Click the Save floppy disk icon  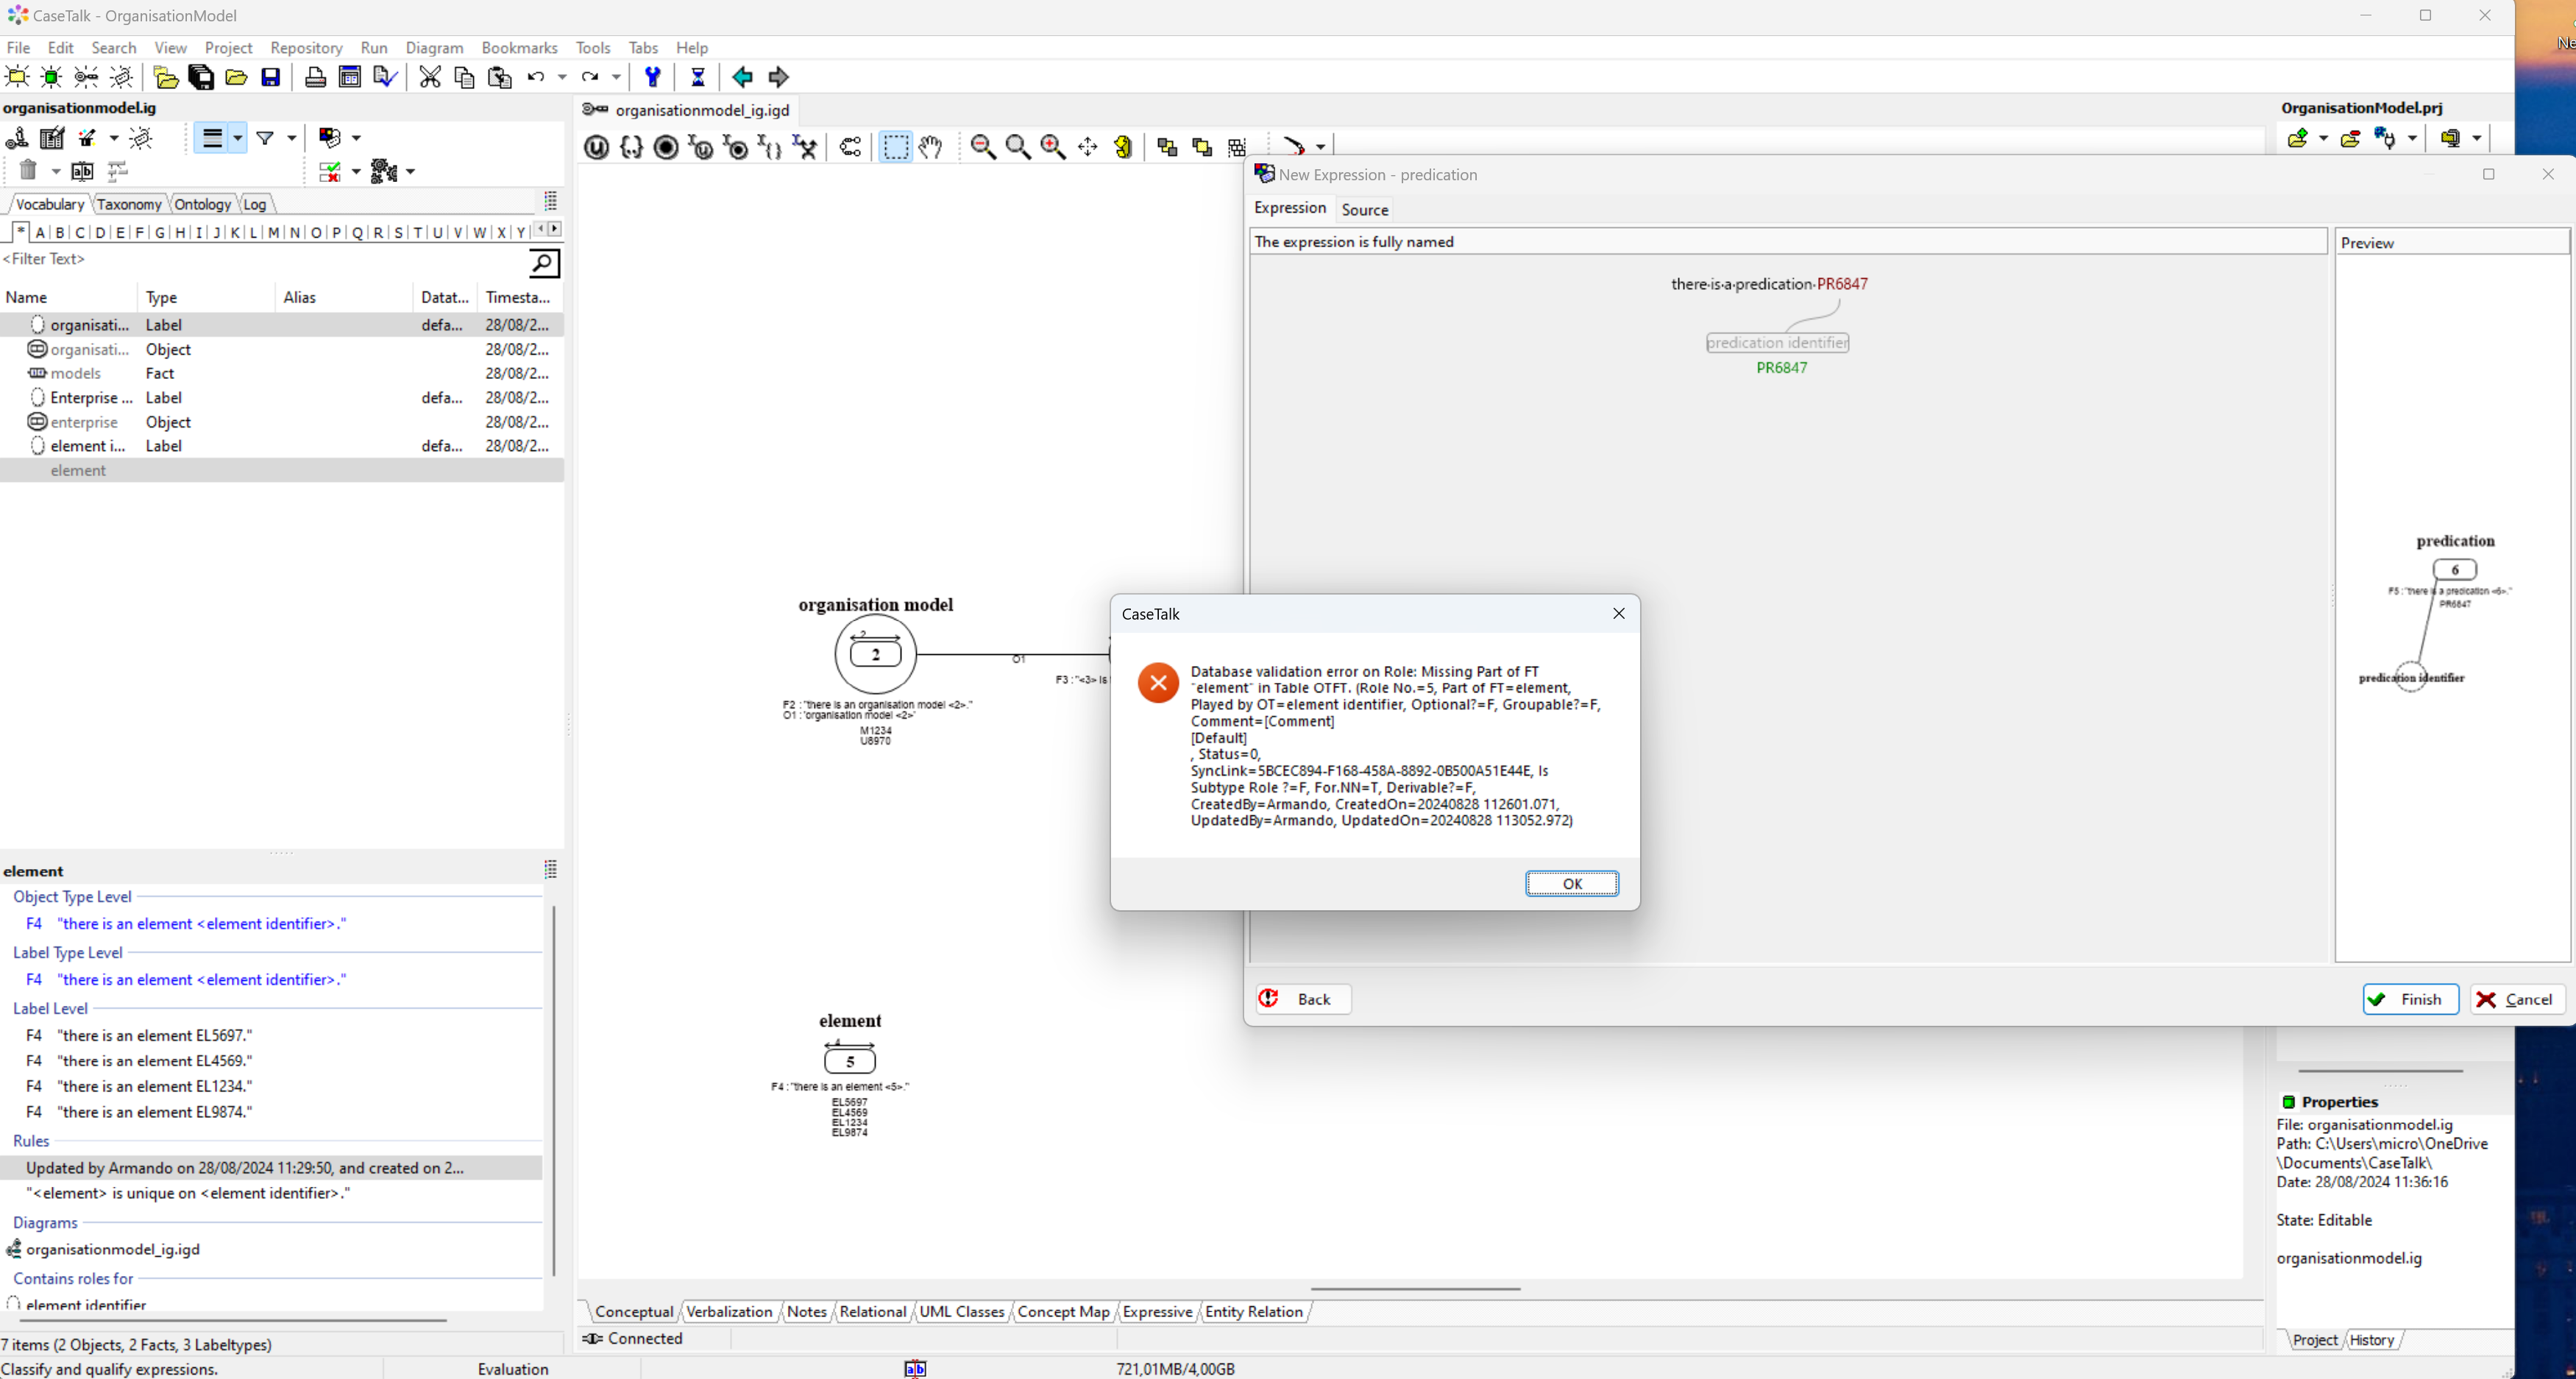[270, 77]
